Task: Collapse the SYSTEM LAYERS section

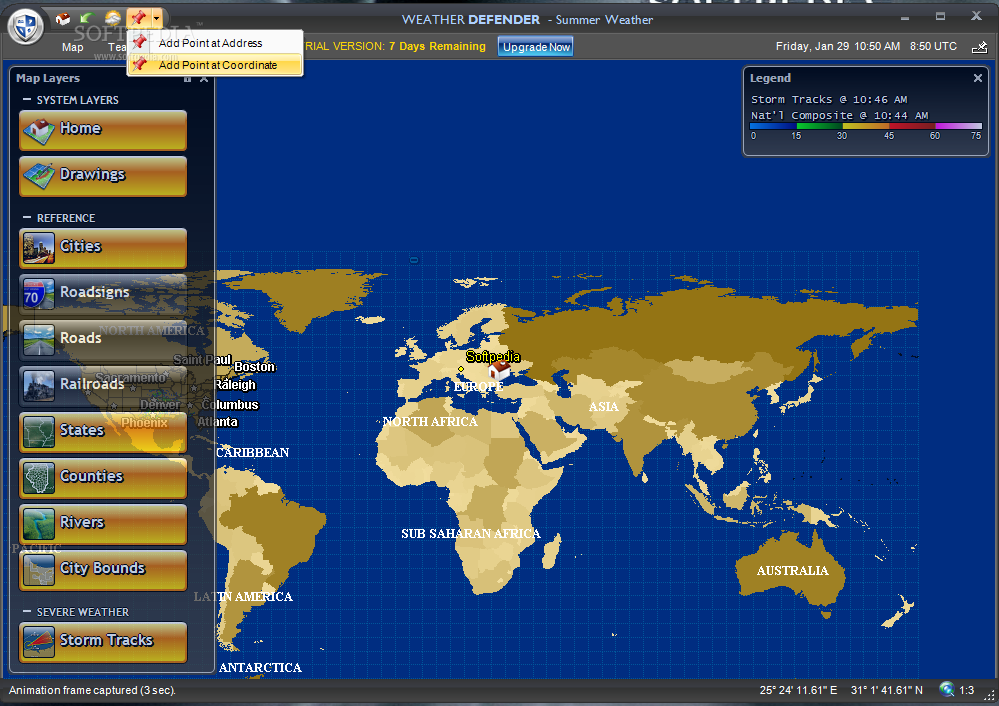Action: coord(27,99)
